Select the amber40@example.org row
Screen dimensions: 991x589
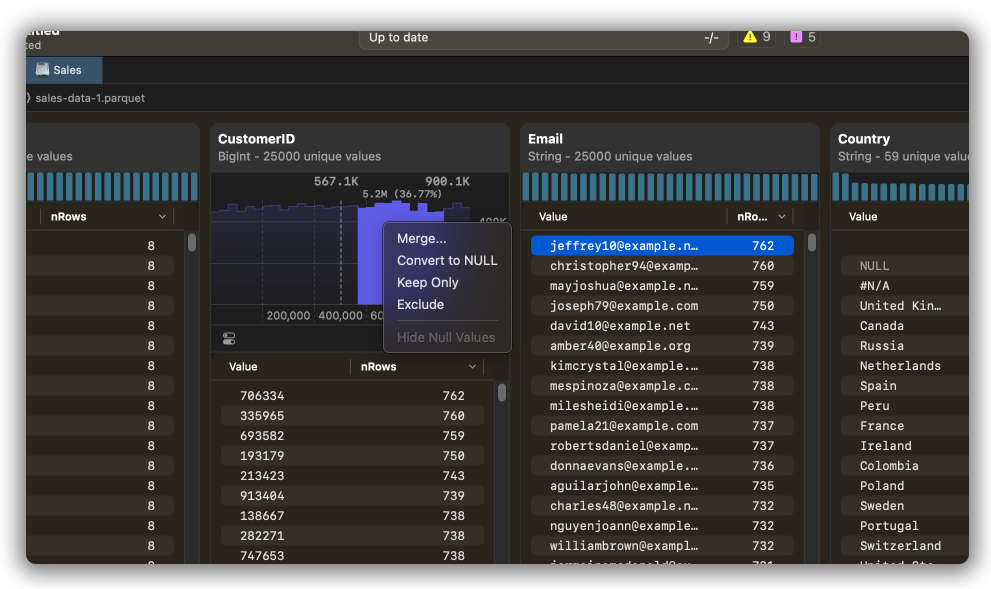[662, 346]
